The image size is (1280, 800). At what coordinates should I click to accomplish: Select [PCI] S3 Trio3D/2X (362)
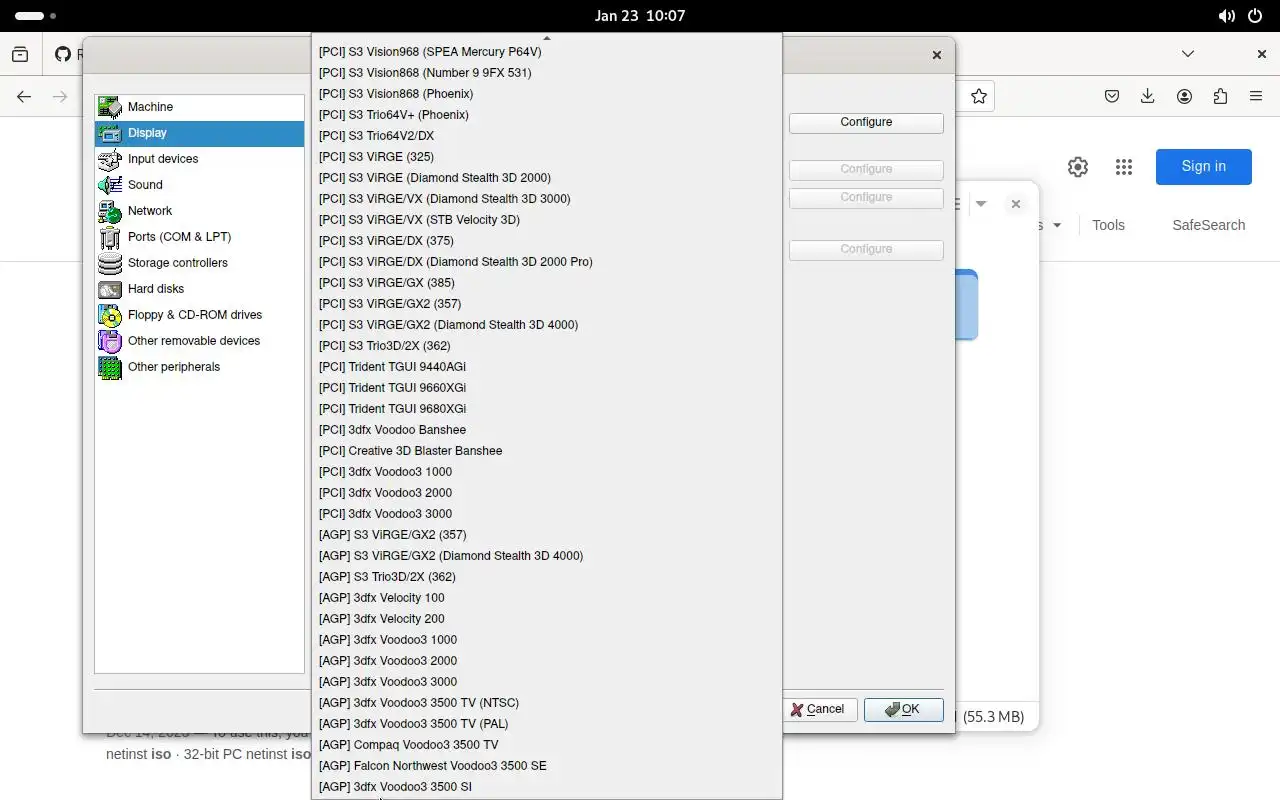pos(547,346)
